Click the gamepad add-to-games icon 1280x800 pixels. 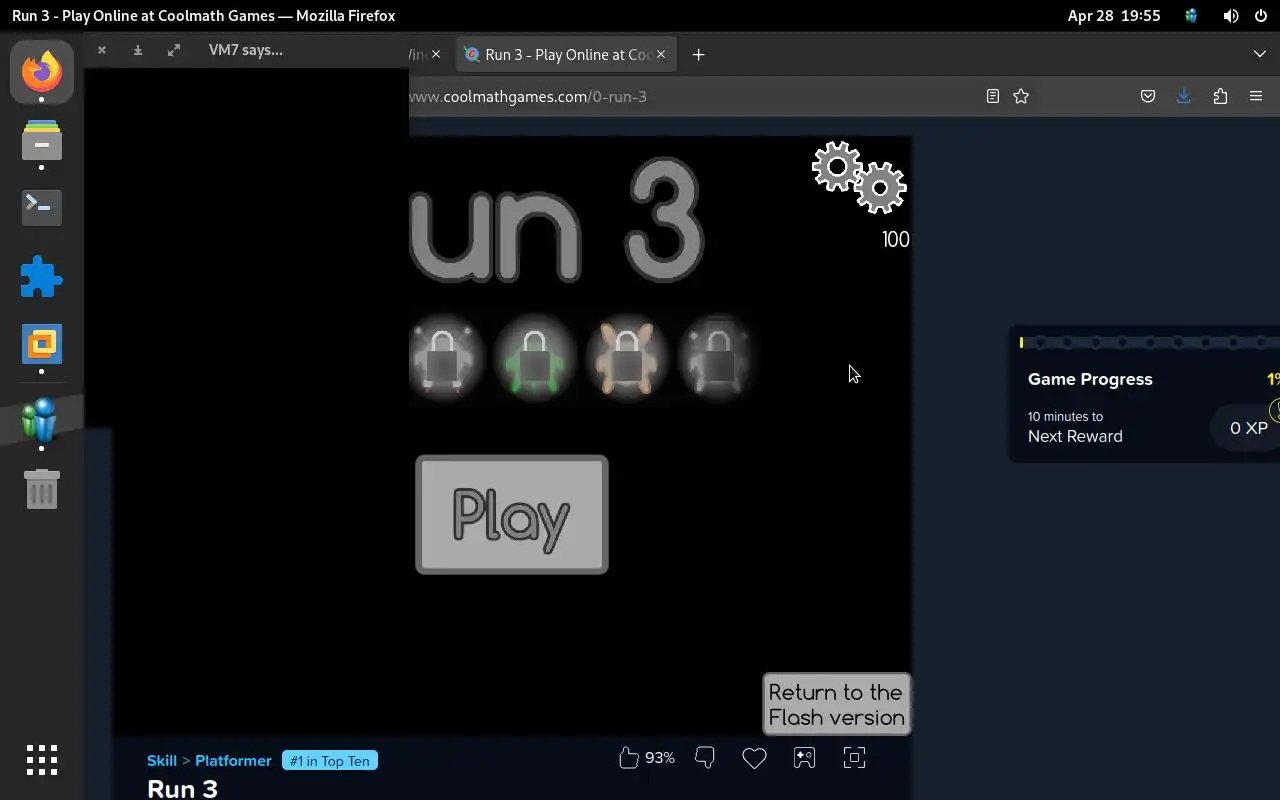click(804, 758)
